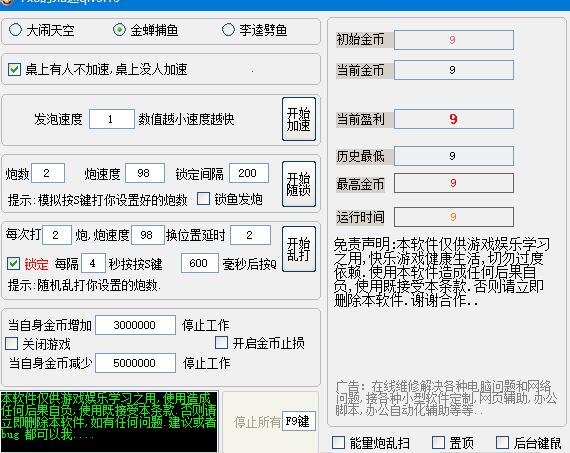Click the 提示:模拟按S键 hint text
Image resolution: width=570 pixels, height=453 pixels.
tap(97, 200)
